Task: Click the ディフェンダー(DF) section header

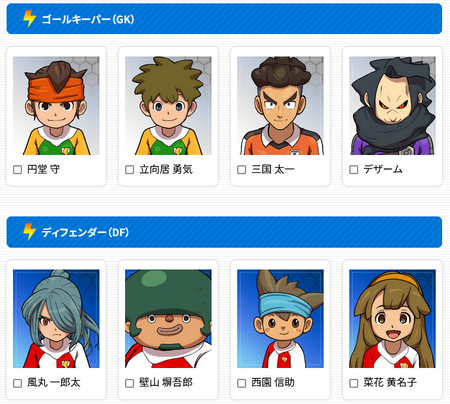Action: pyautogui.click(x=224, y=232)
